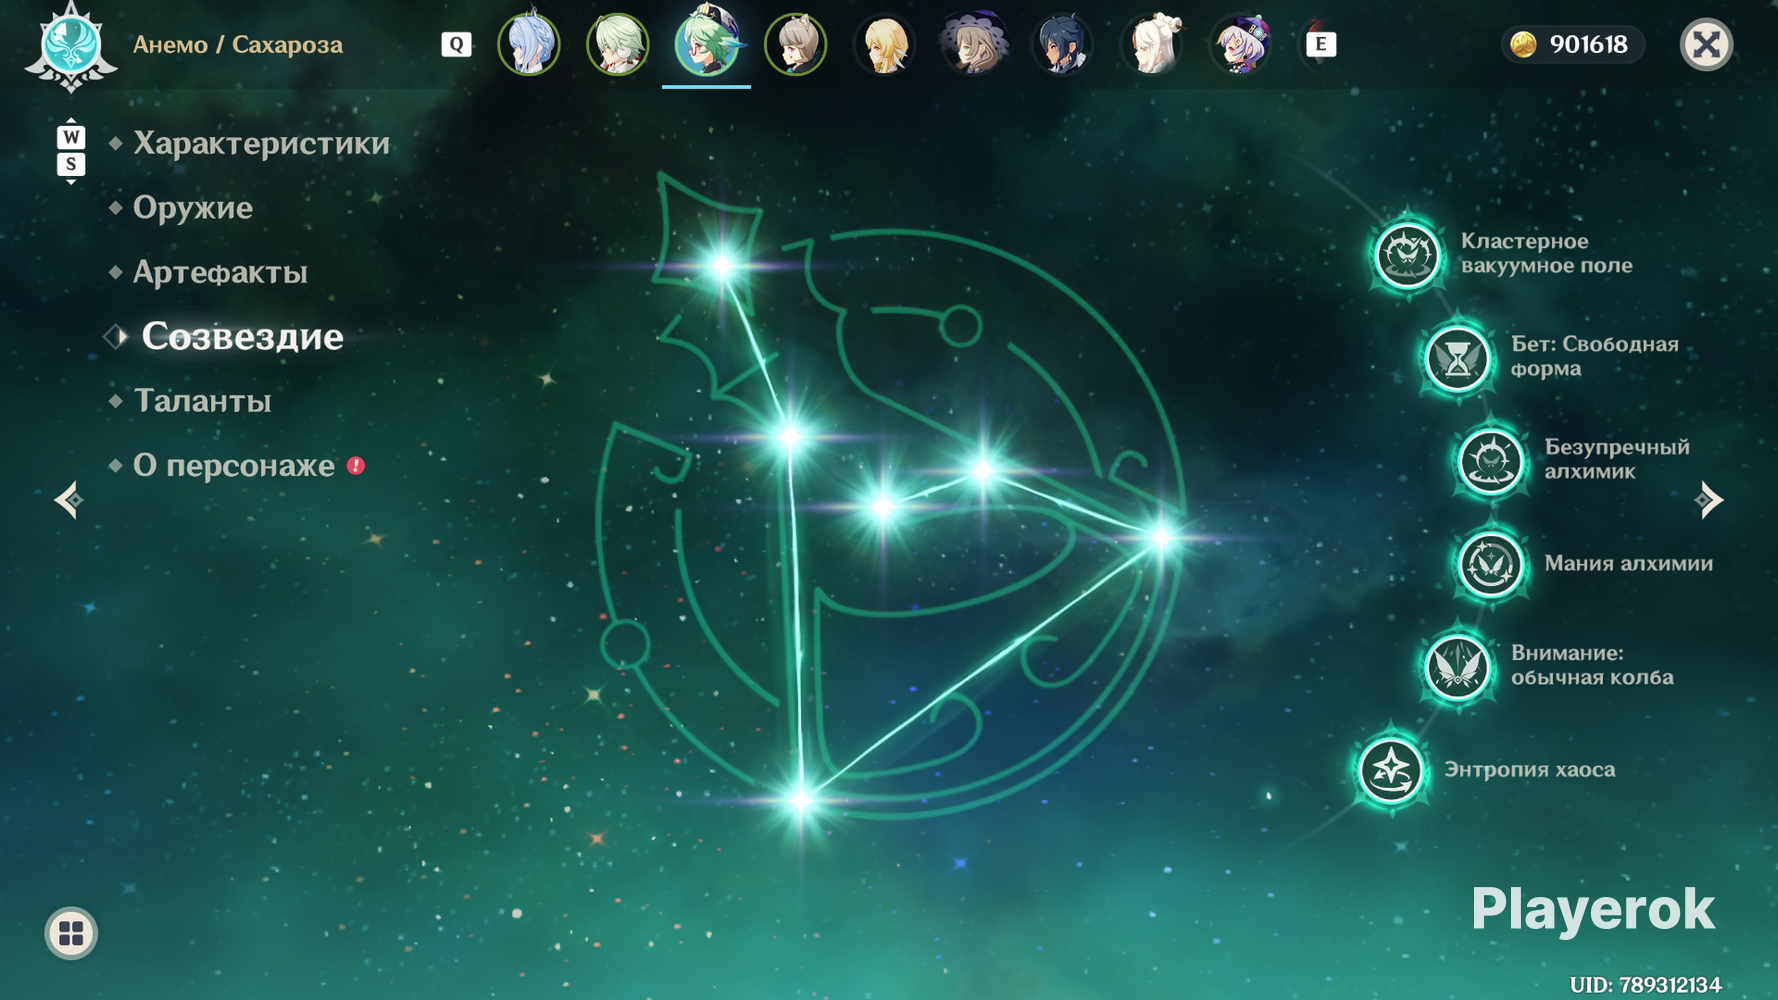Click the topmost star of the constellation
This screenshot has height=1000, width=1778.
click(x=722, y=265)
